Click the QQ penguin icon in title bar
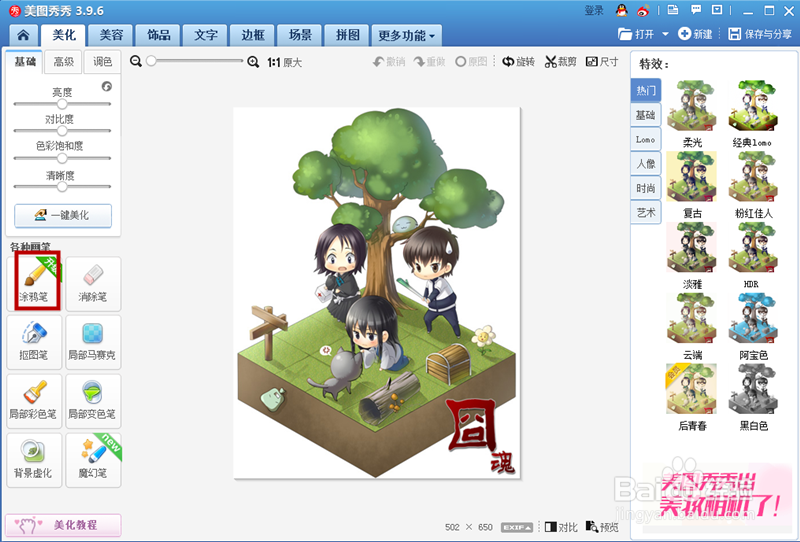 point(621,10)
